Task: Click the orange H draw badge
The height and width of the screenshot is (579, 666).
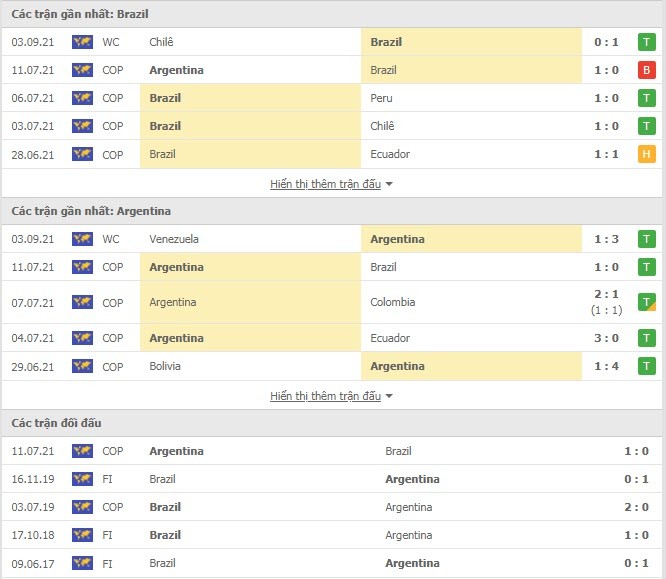Action: [x=646, y=154]
